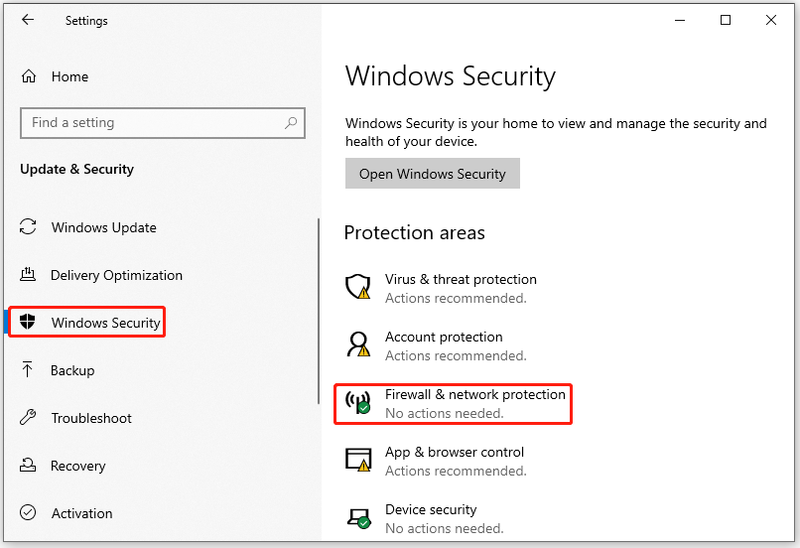The height and width of the screenshot is (548, 800).
Task: Click the search magnifier icon in Find a setting
Action: coord(291,122)
